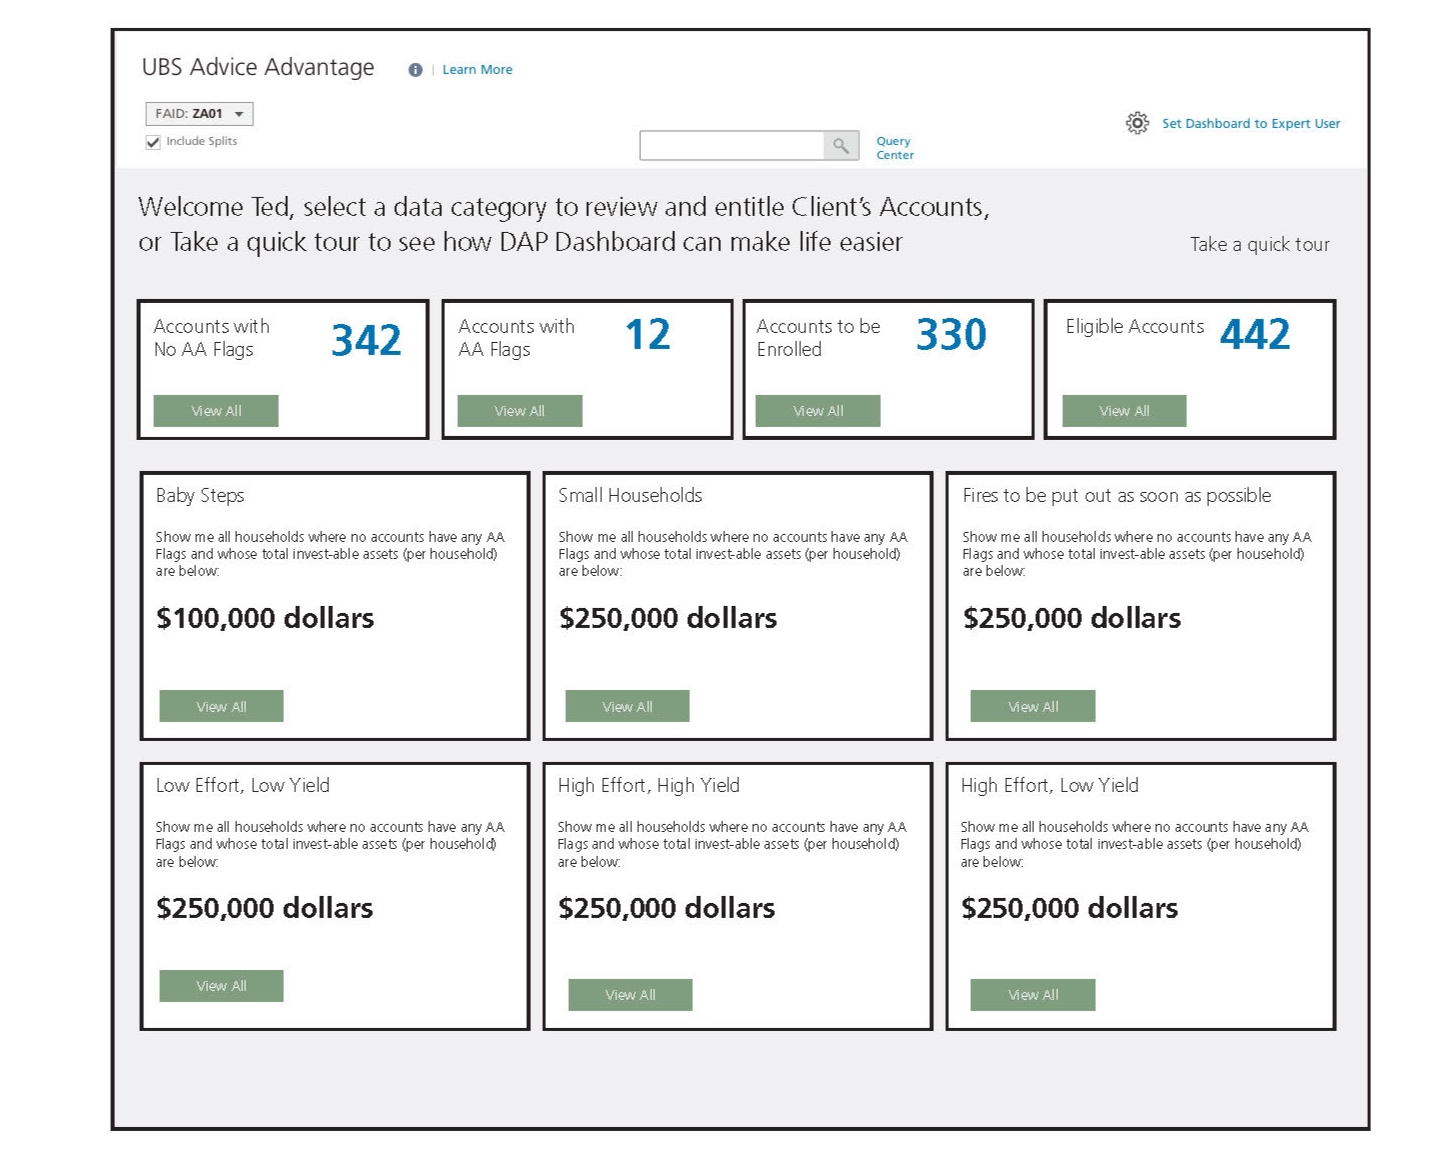Click the Learn More link
Image resolution: width=1451 pixels, height=1161 pixels.
tap(477, 69)
